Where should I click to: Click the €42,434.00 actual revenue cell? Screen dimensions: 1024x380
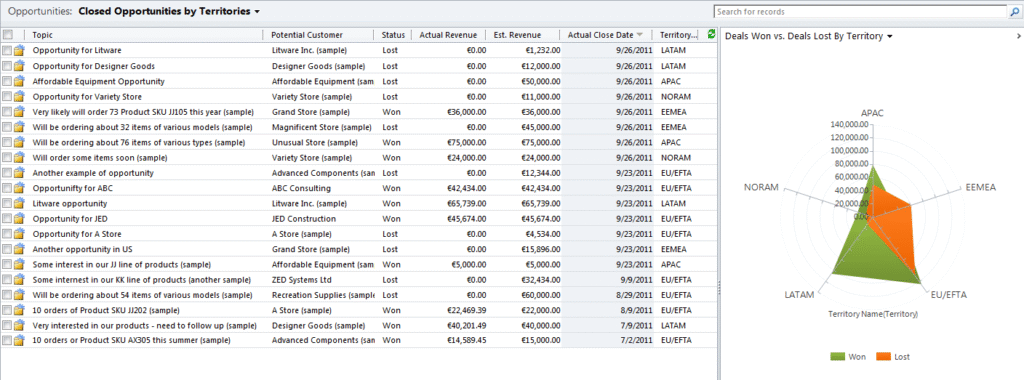tap(466, 188)
